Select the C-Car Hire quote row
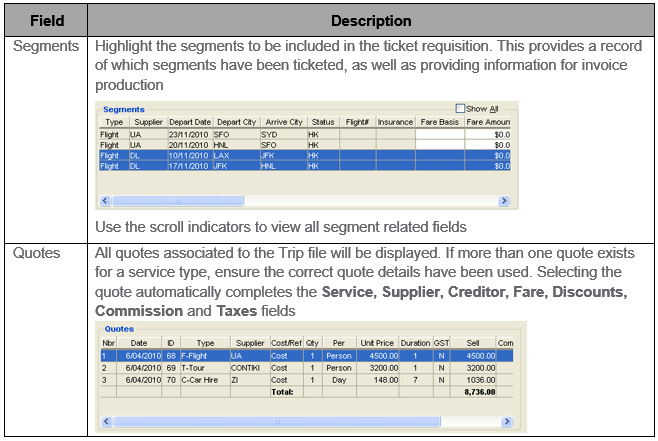 point(307,380)
